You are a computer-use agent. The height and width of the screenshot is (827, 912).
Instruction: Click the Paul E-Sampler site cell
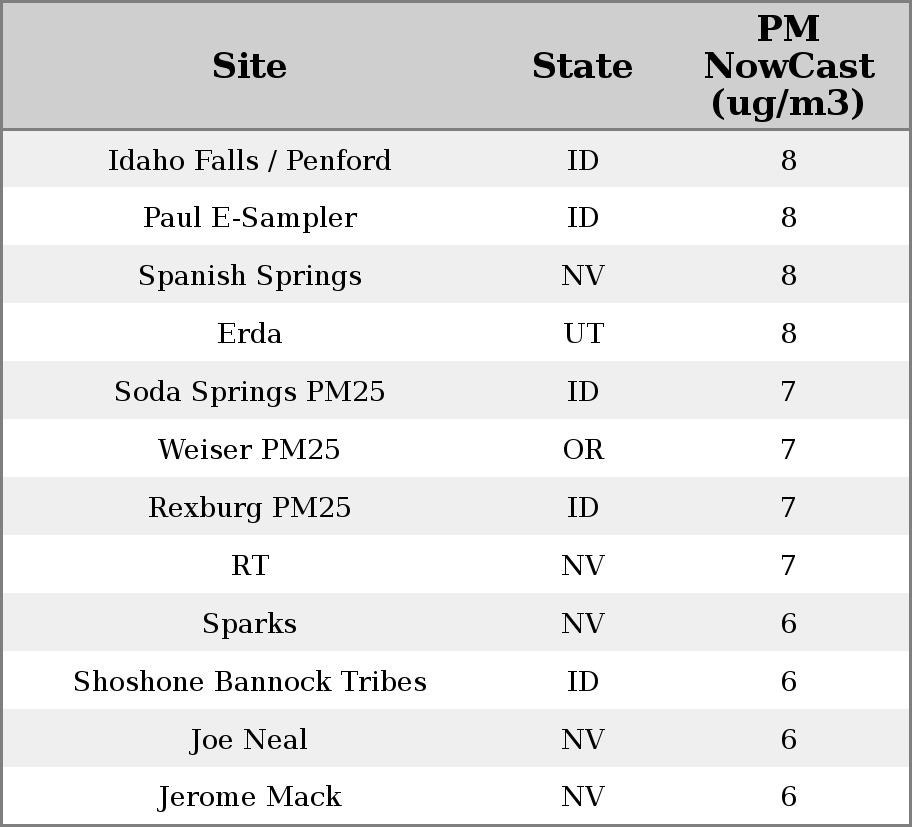(250, 218)
